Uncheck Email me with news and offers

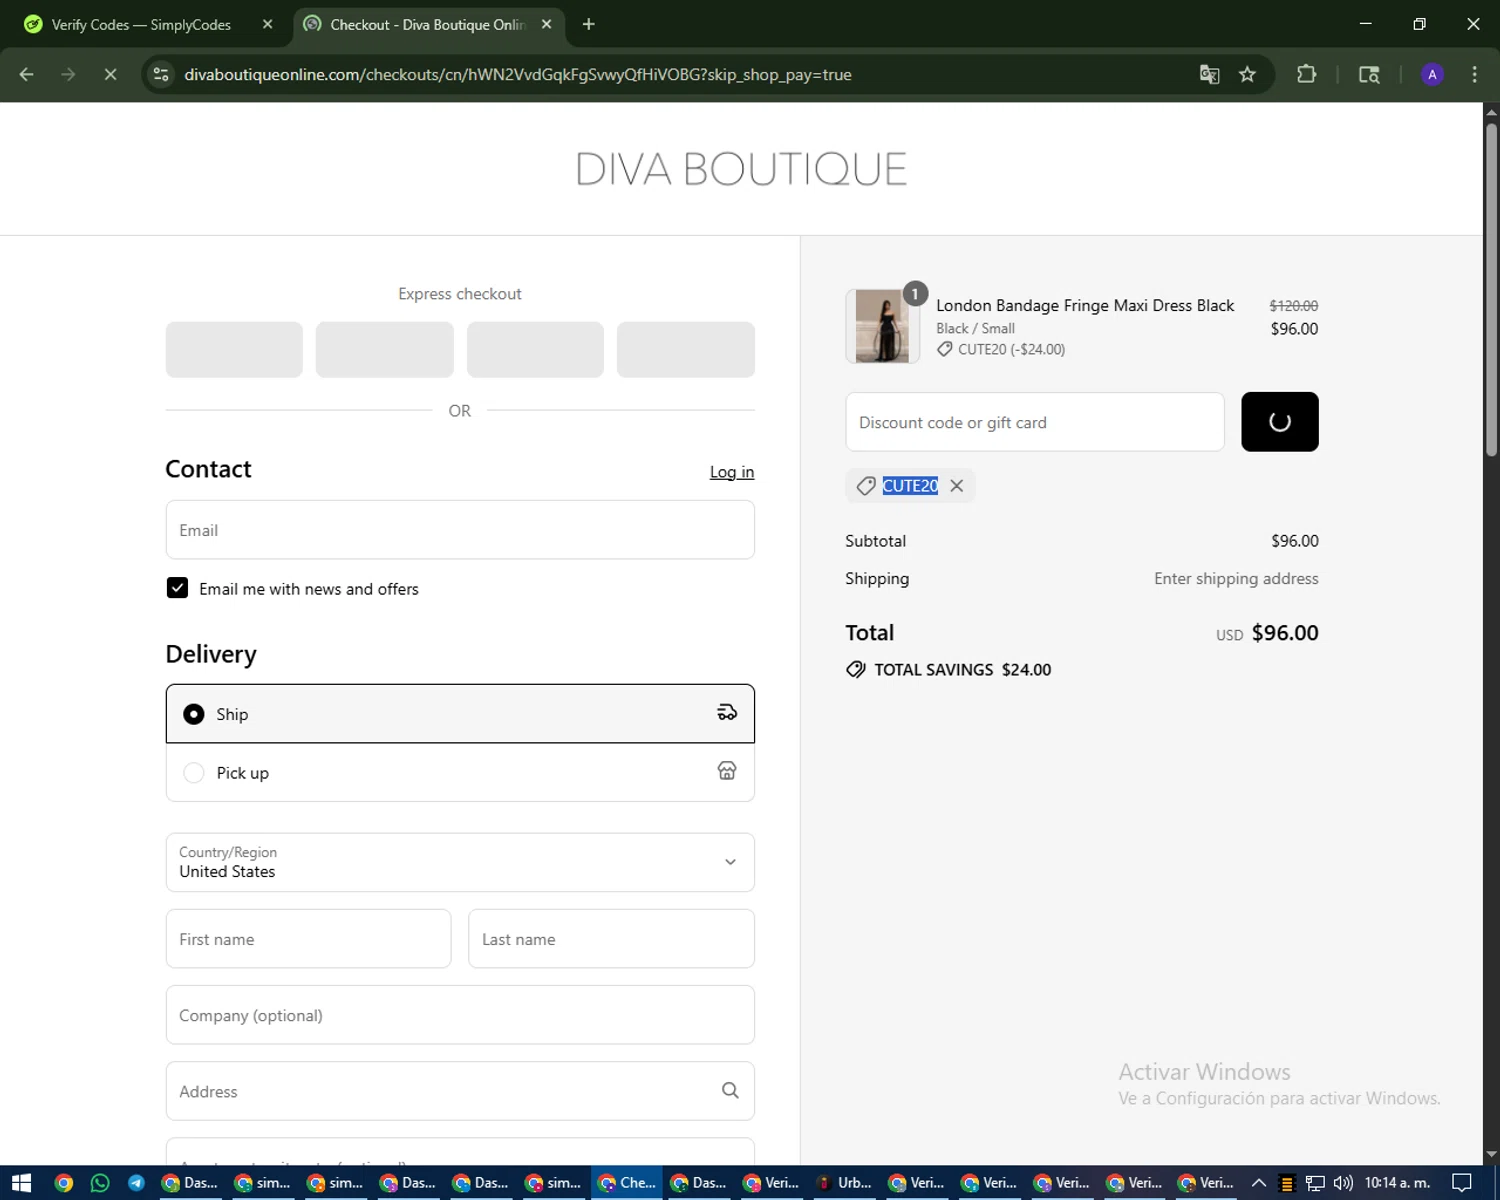(x=177, y=588)
